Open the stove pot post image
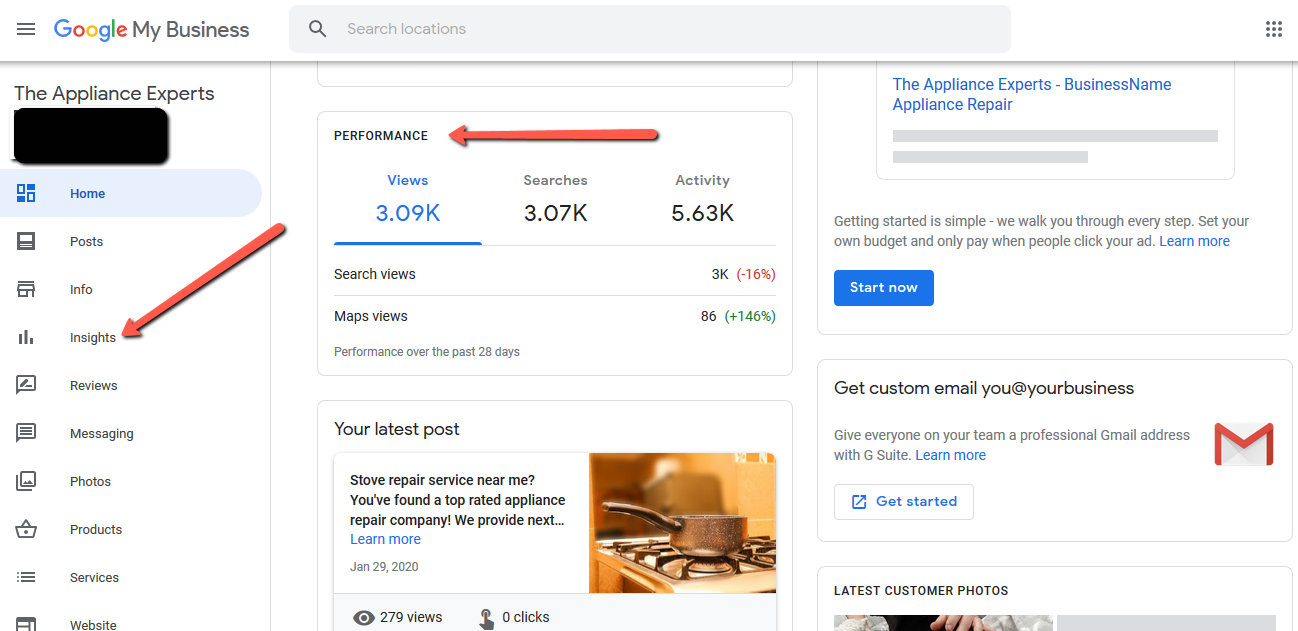1298x631 pixels. [682, 523]
